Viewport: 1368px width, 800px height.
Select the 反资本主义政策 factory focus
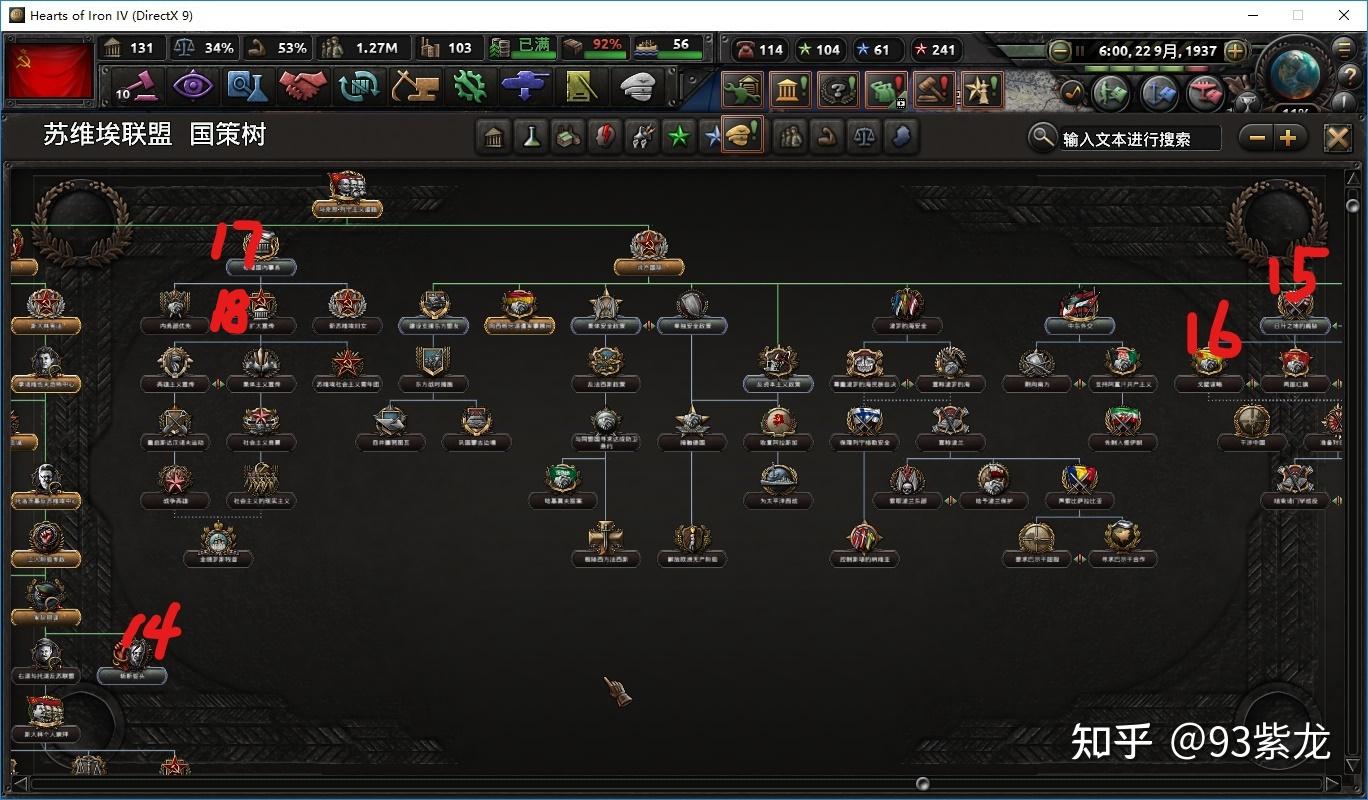[x=778, y=369]
